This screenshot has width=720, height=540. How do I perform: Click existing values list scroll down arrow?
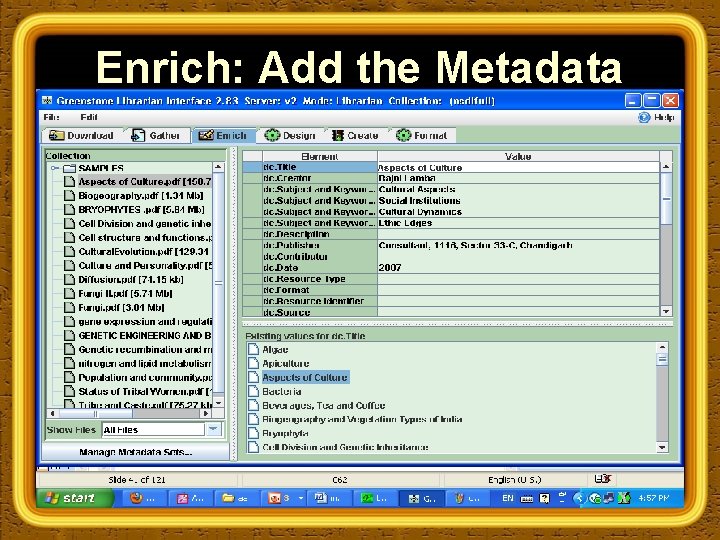point(662,447)
